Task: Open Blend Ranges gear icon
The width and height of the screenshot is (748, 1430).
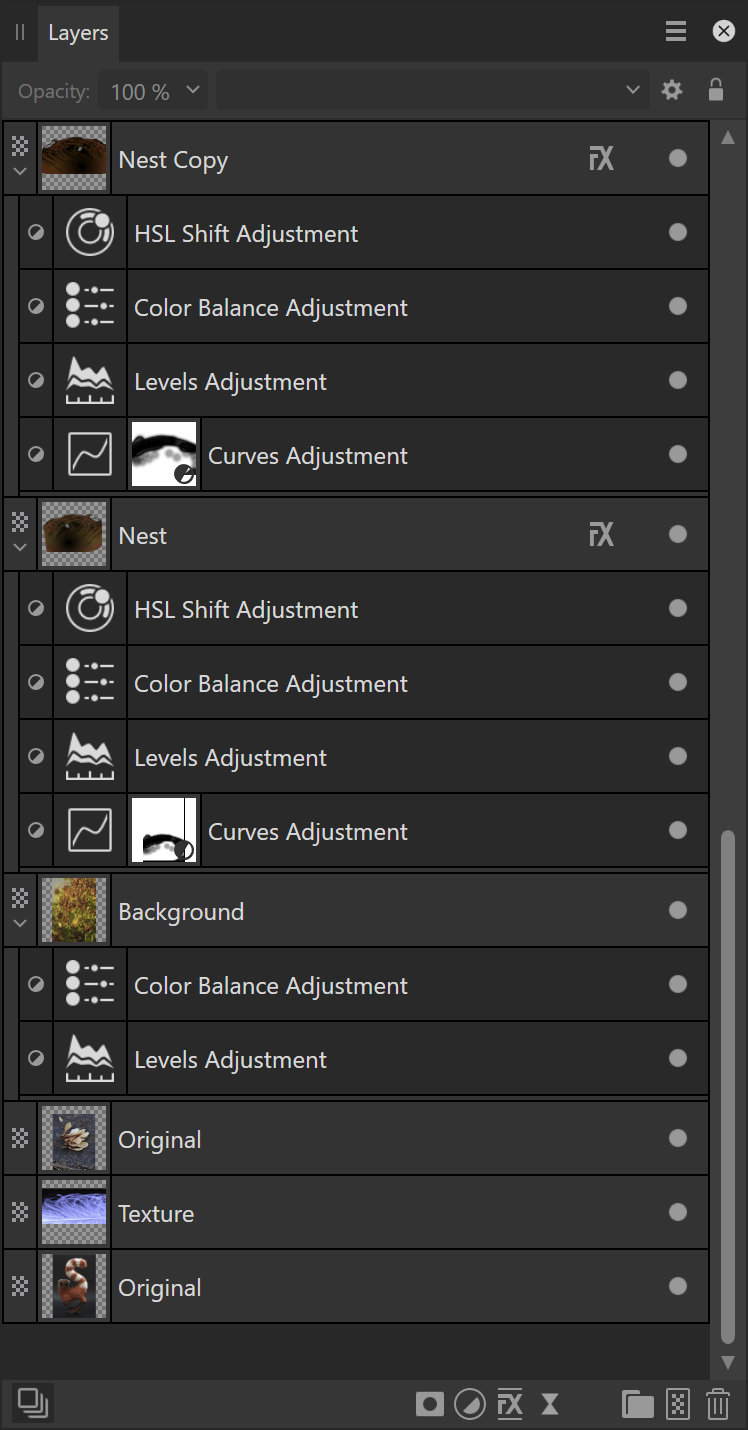Action: (672, 91)
